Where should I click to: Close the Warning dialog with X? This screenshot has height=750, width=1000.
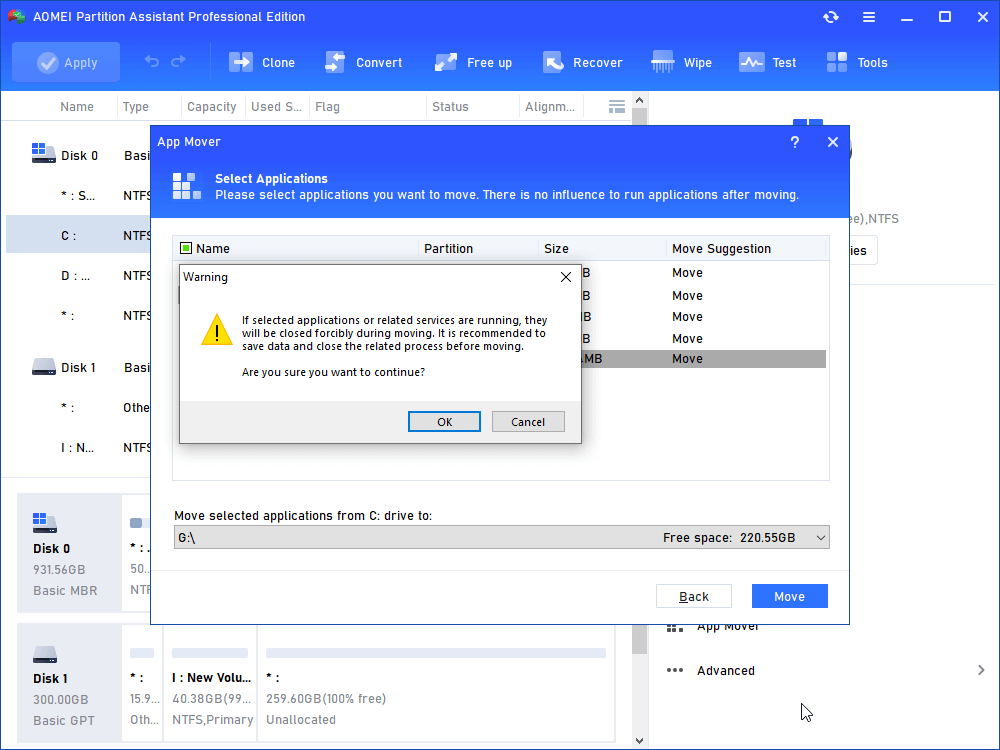click(x=566, y=277)
